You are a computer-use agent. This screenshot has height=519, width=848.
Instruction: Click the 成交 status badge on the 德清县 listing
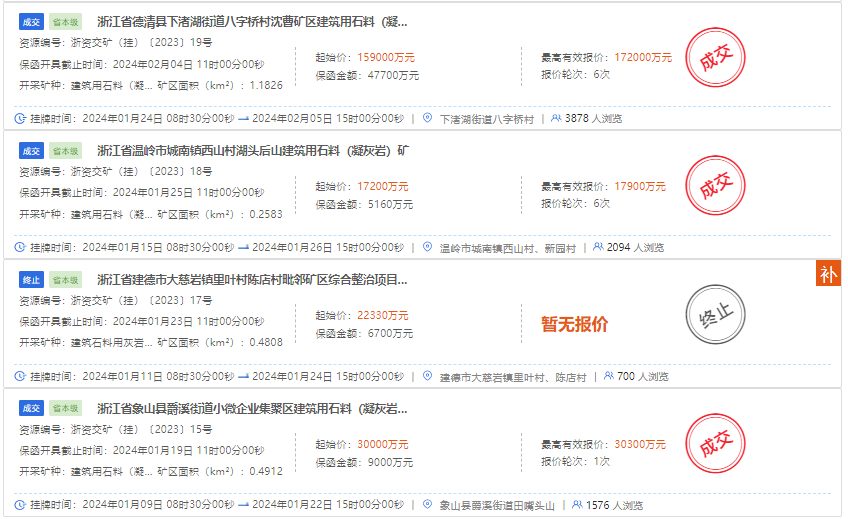coord(31,22)
